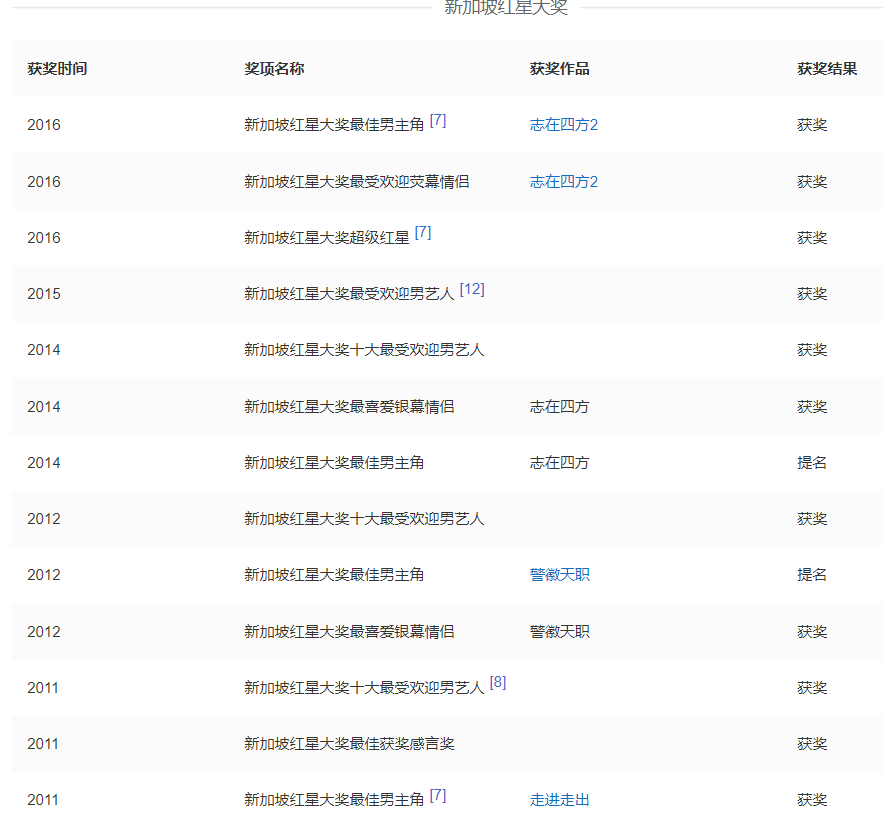The width and height of the screenshot is (883, 814).
Task: Click 提名 result in 2012 最佳男主角 row
Action: click(812, 575)
